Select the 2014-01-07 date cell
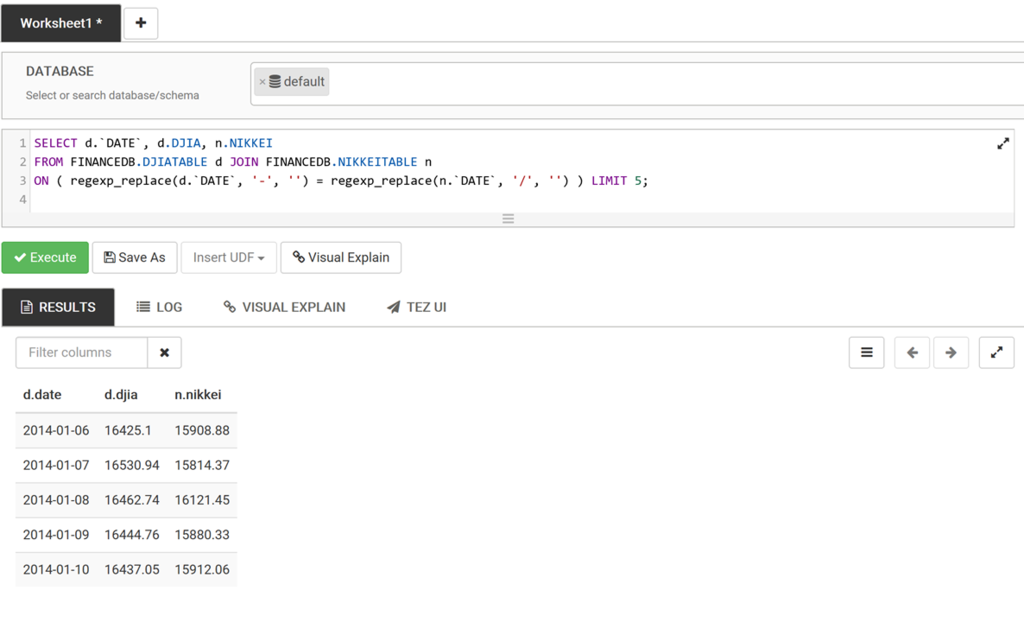Image resolution: width=1024 pixels, height=622 pixels. [x=56, y=465]
